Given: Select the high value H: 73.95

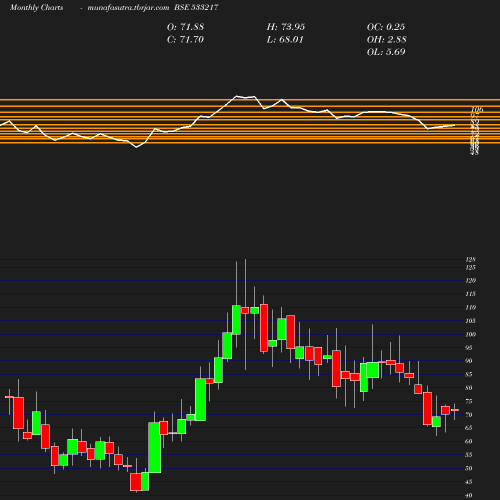Looking at the screenshot, I should [286, 27].
